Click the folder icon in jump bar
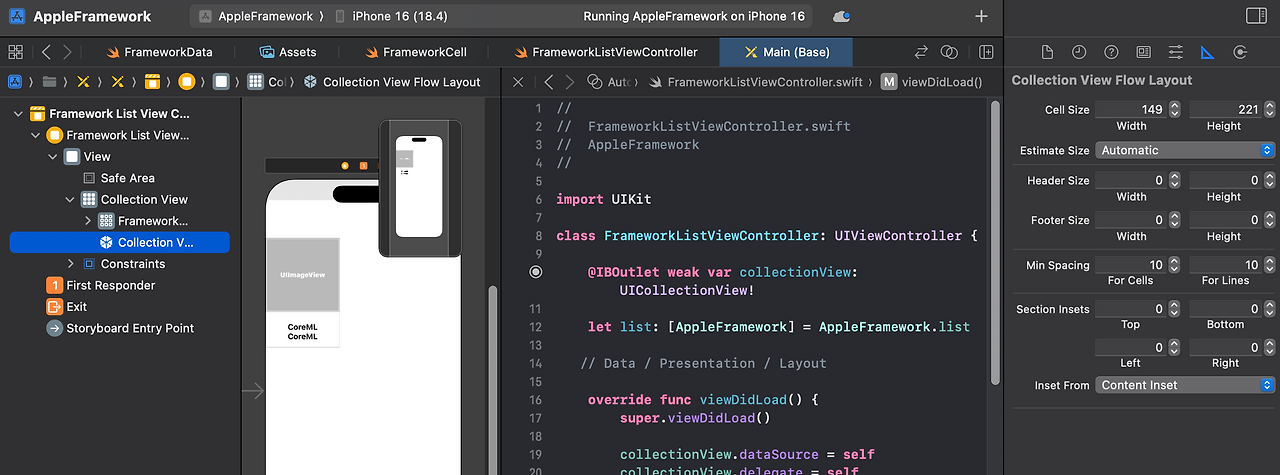 coord(49,82)
